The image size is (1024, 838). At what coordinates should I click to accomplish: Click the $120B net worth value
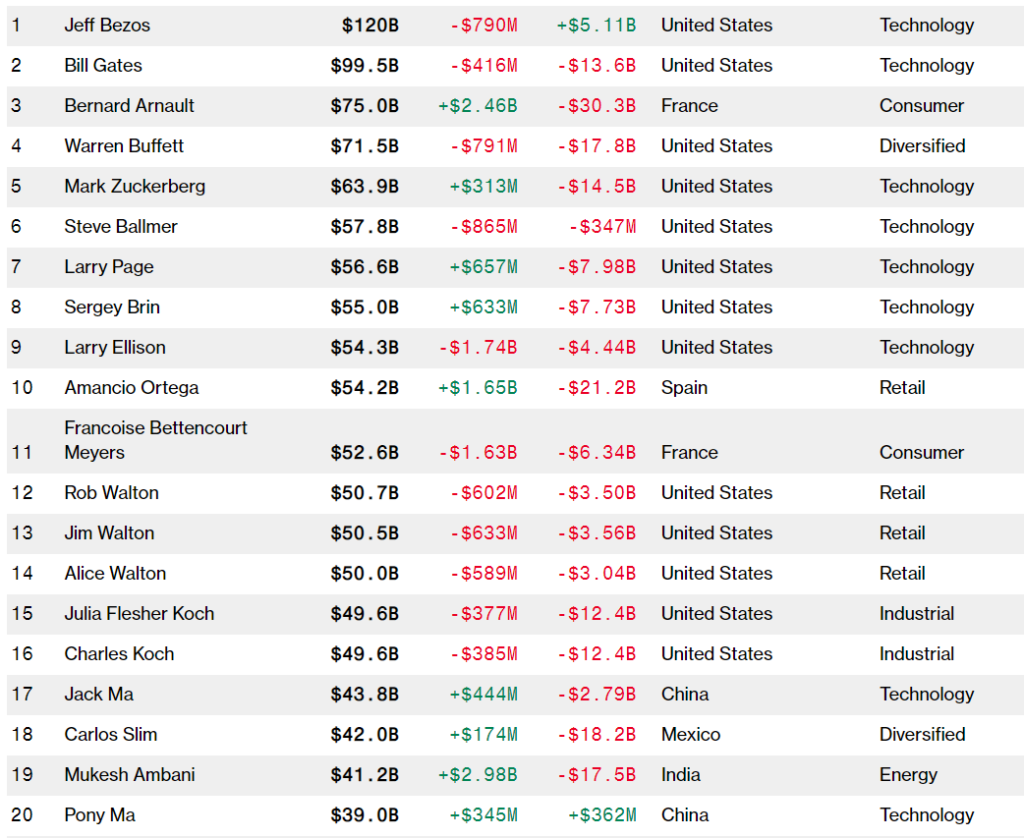[369, 25]
